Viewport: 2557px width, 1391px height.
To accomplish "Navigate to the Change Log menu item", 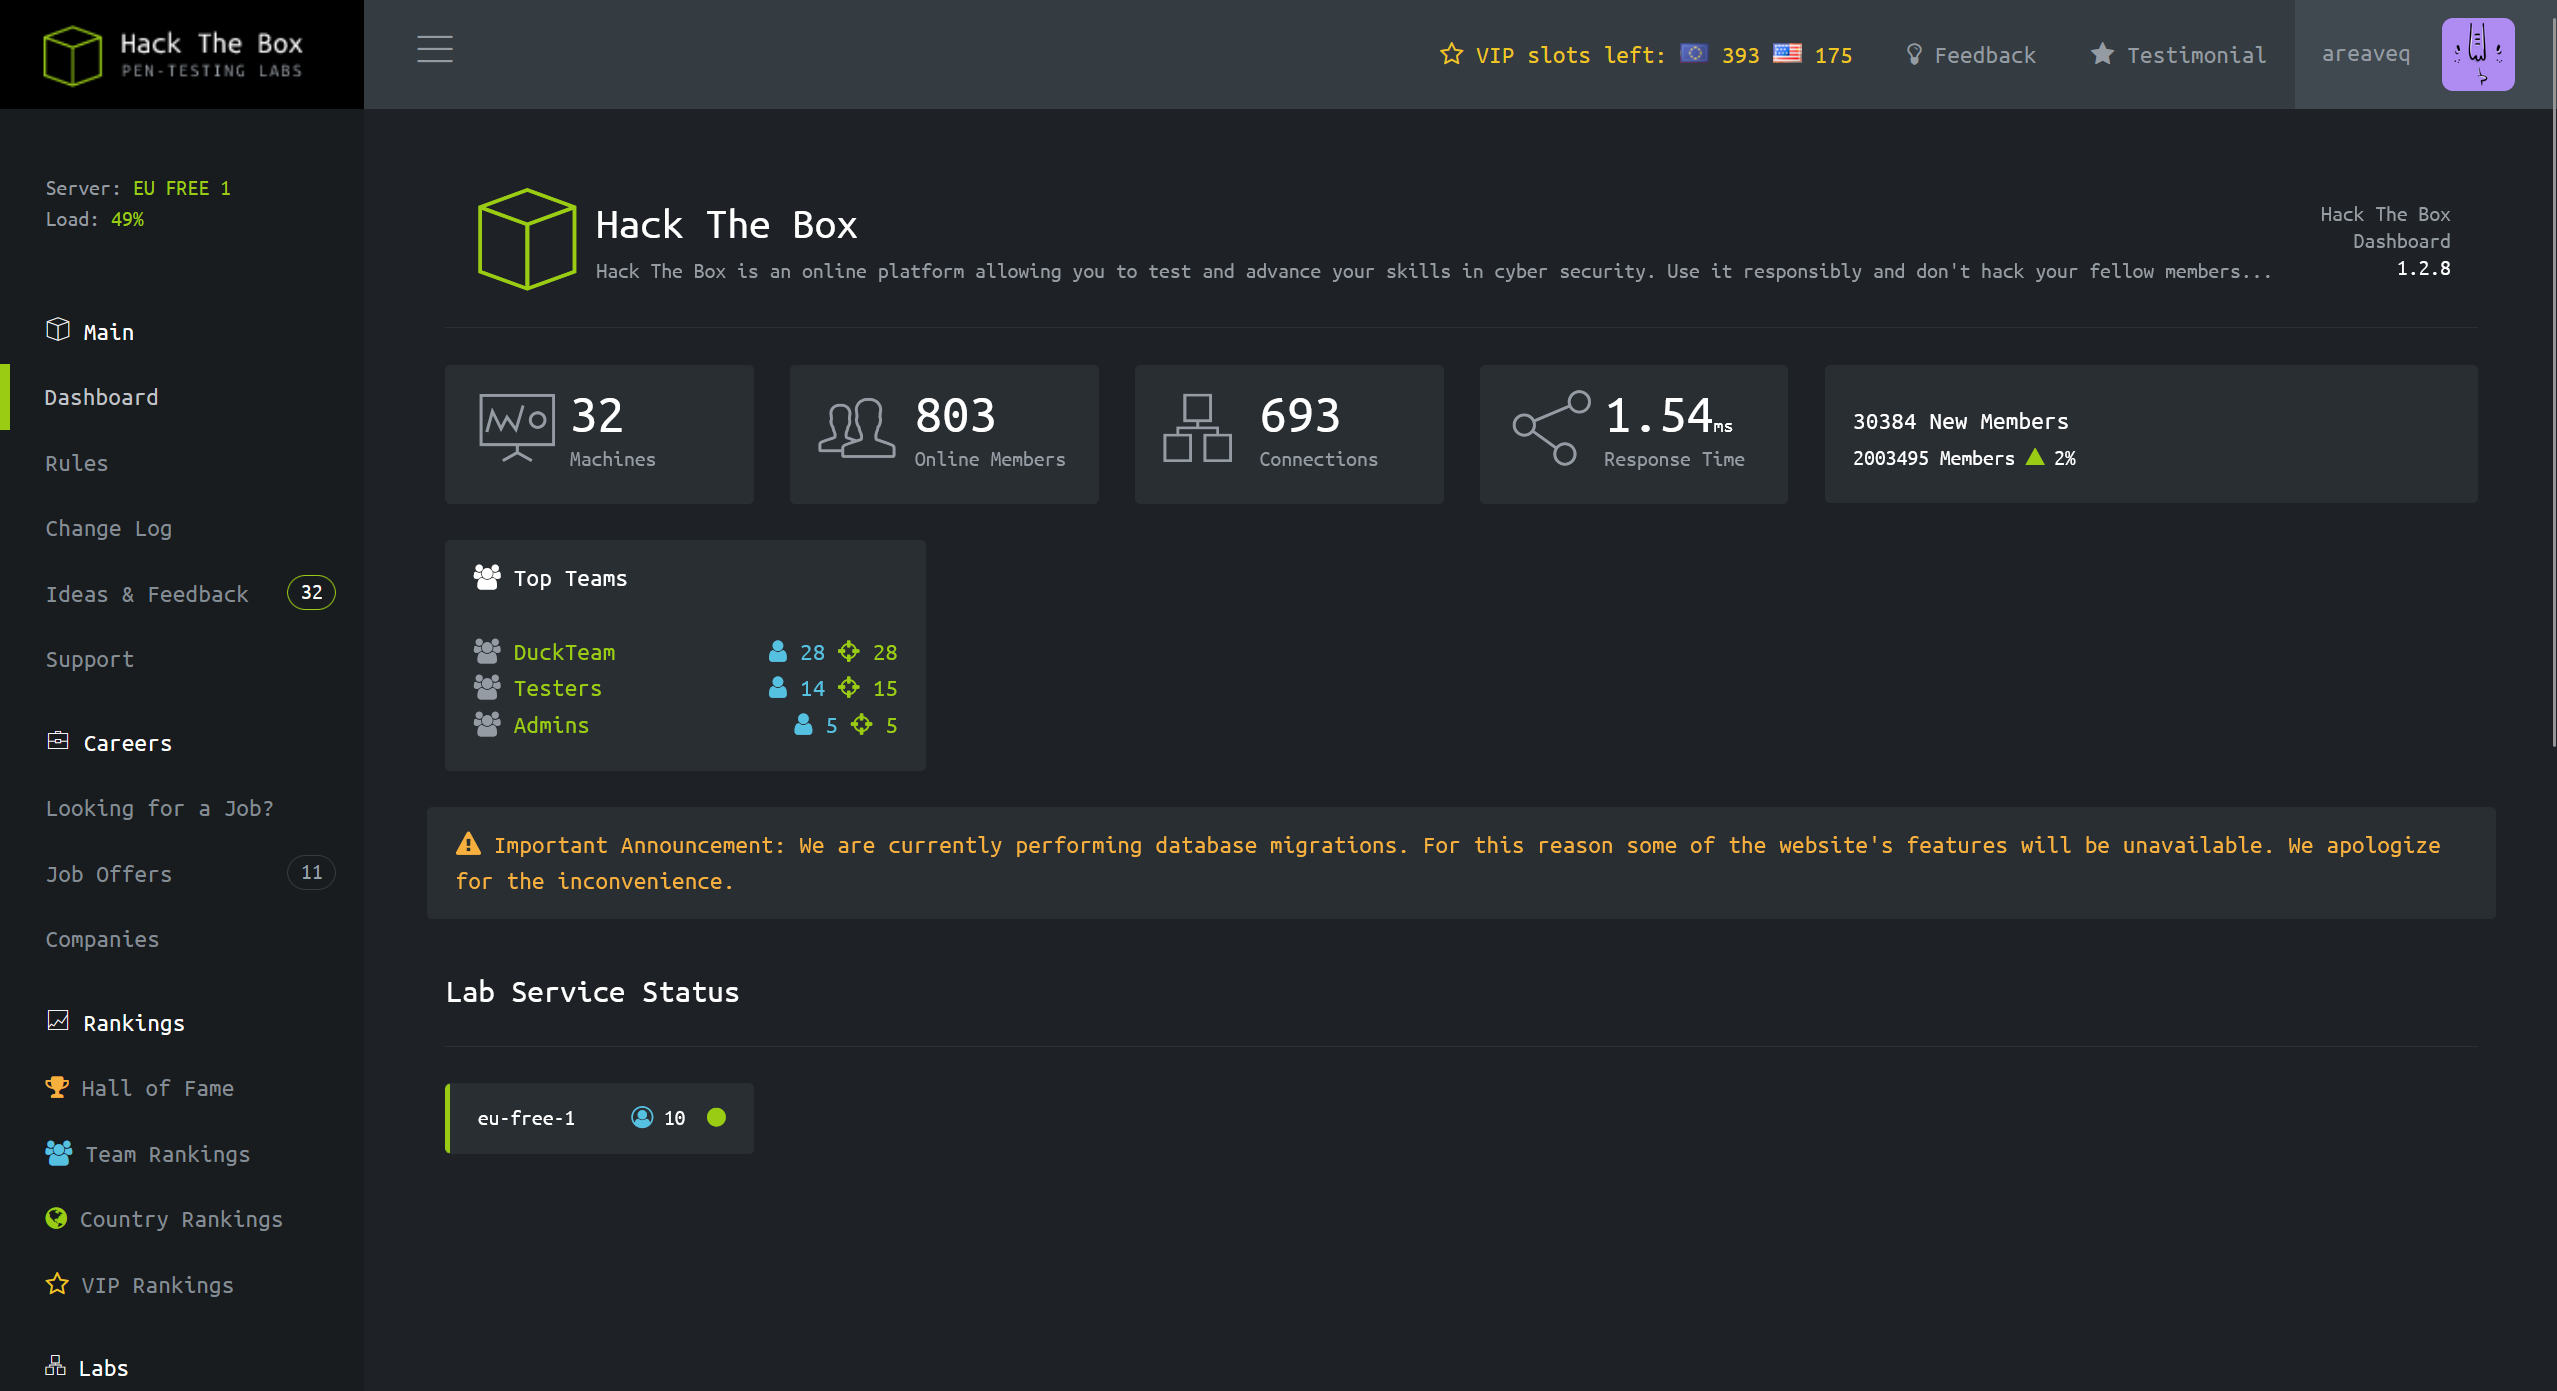I will pos(109,528).
